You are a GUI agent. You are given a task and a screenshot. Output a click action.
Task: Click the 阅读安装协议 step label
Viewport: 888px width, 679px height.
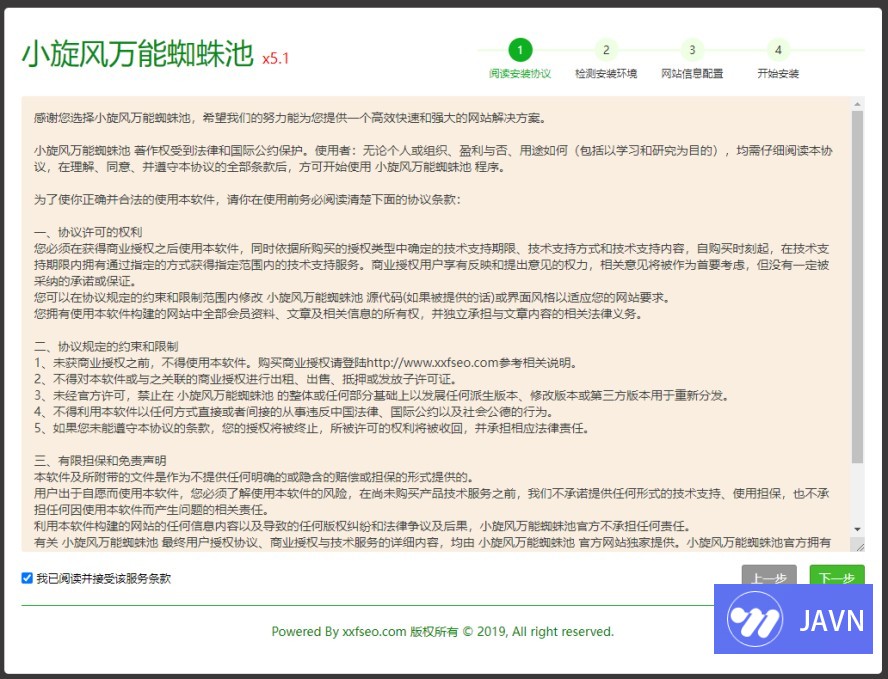coord(520,74)
